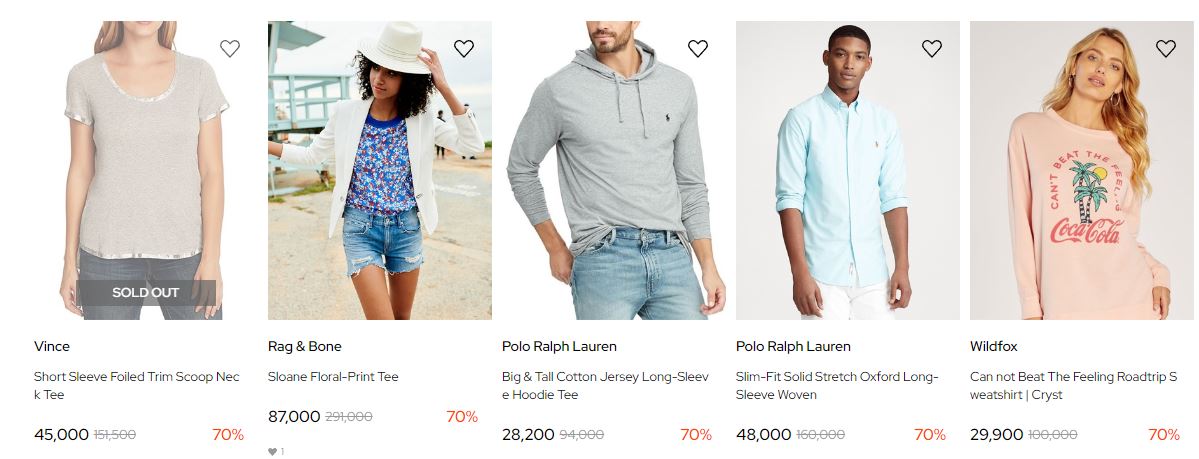Screen dimensions: 1199x459
Task: Open Sloane Floral-Print Tee title
Action: pyautogui.click(x=333, y=376)
